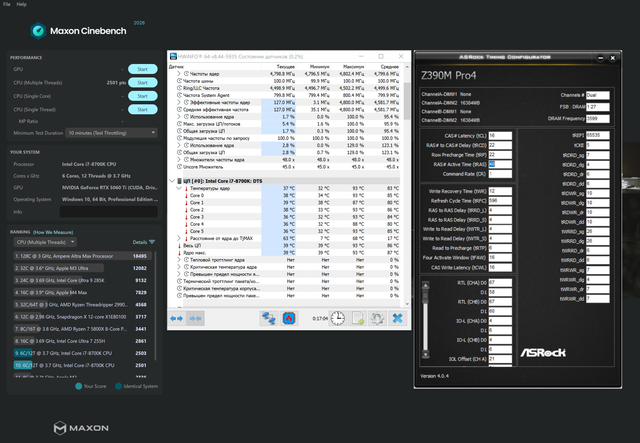Viewport: 640px width, 443px height.
Task: Select ranking row Apple M3 Ultra
Action: click(x=83, y=268)
